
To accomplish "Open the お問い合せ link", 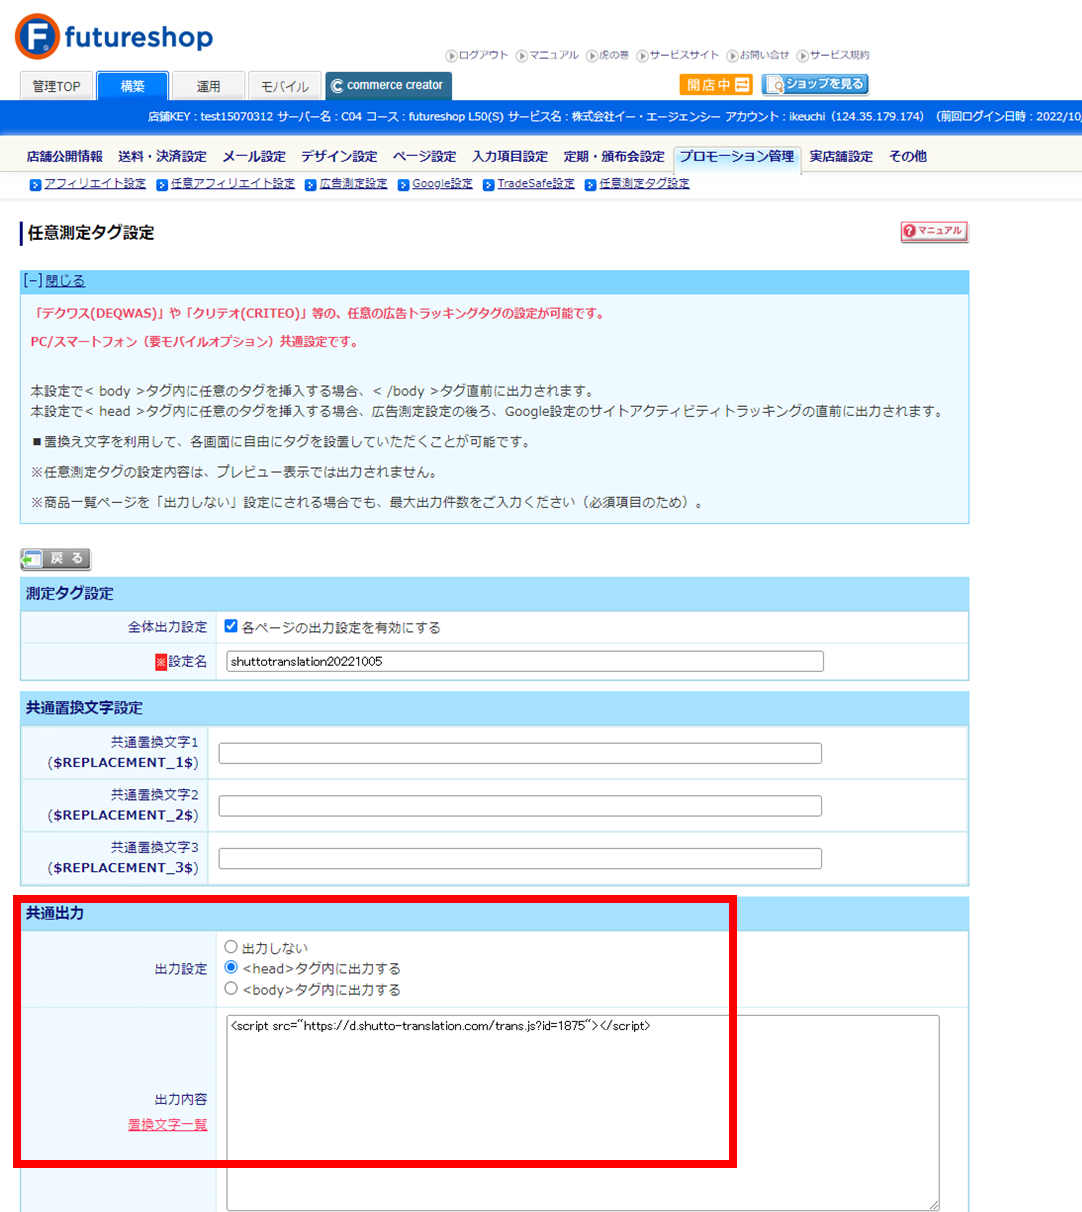I will click(764, 55).
